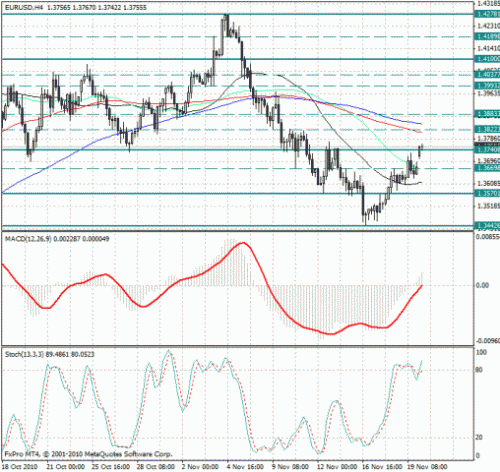
Task: Click the 1.3883 dashed level tag
Action: pos(487,114)
